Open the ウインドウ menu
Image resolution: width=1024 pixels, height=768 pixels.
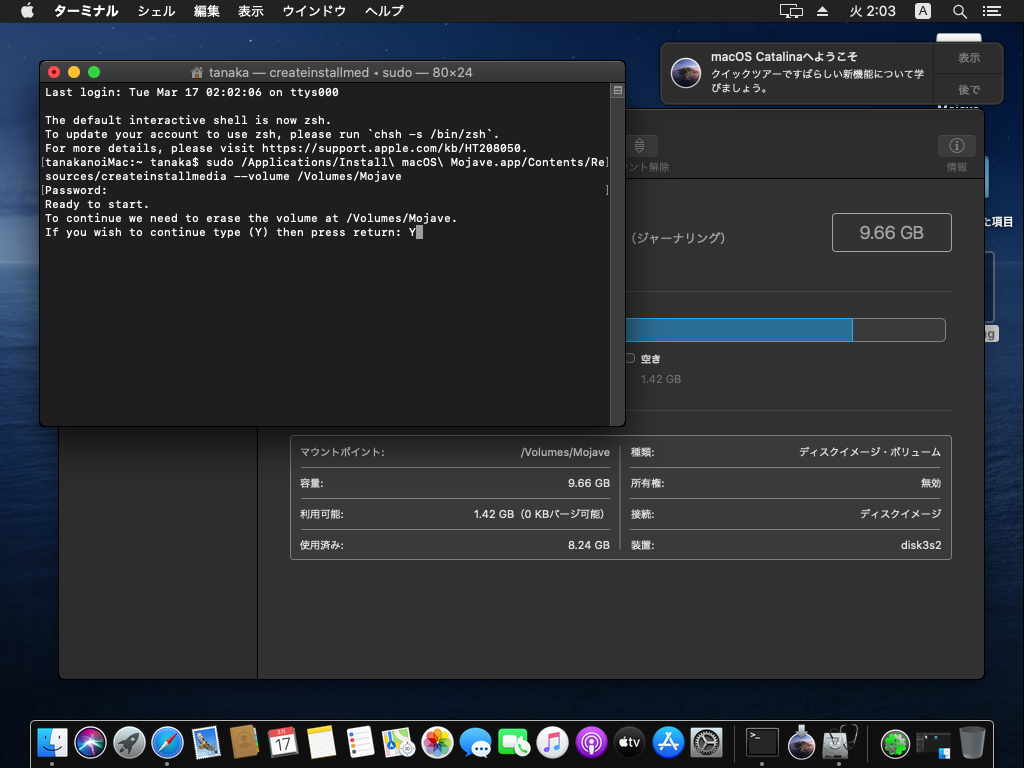[x=314, y=11]
